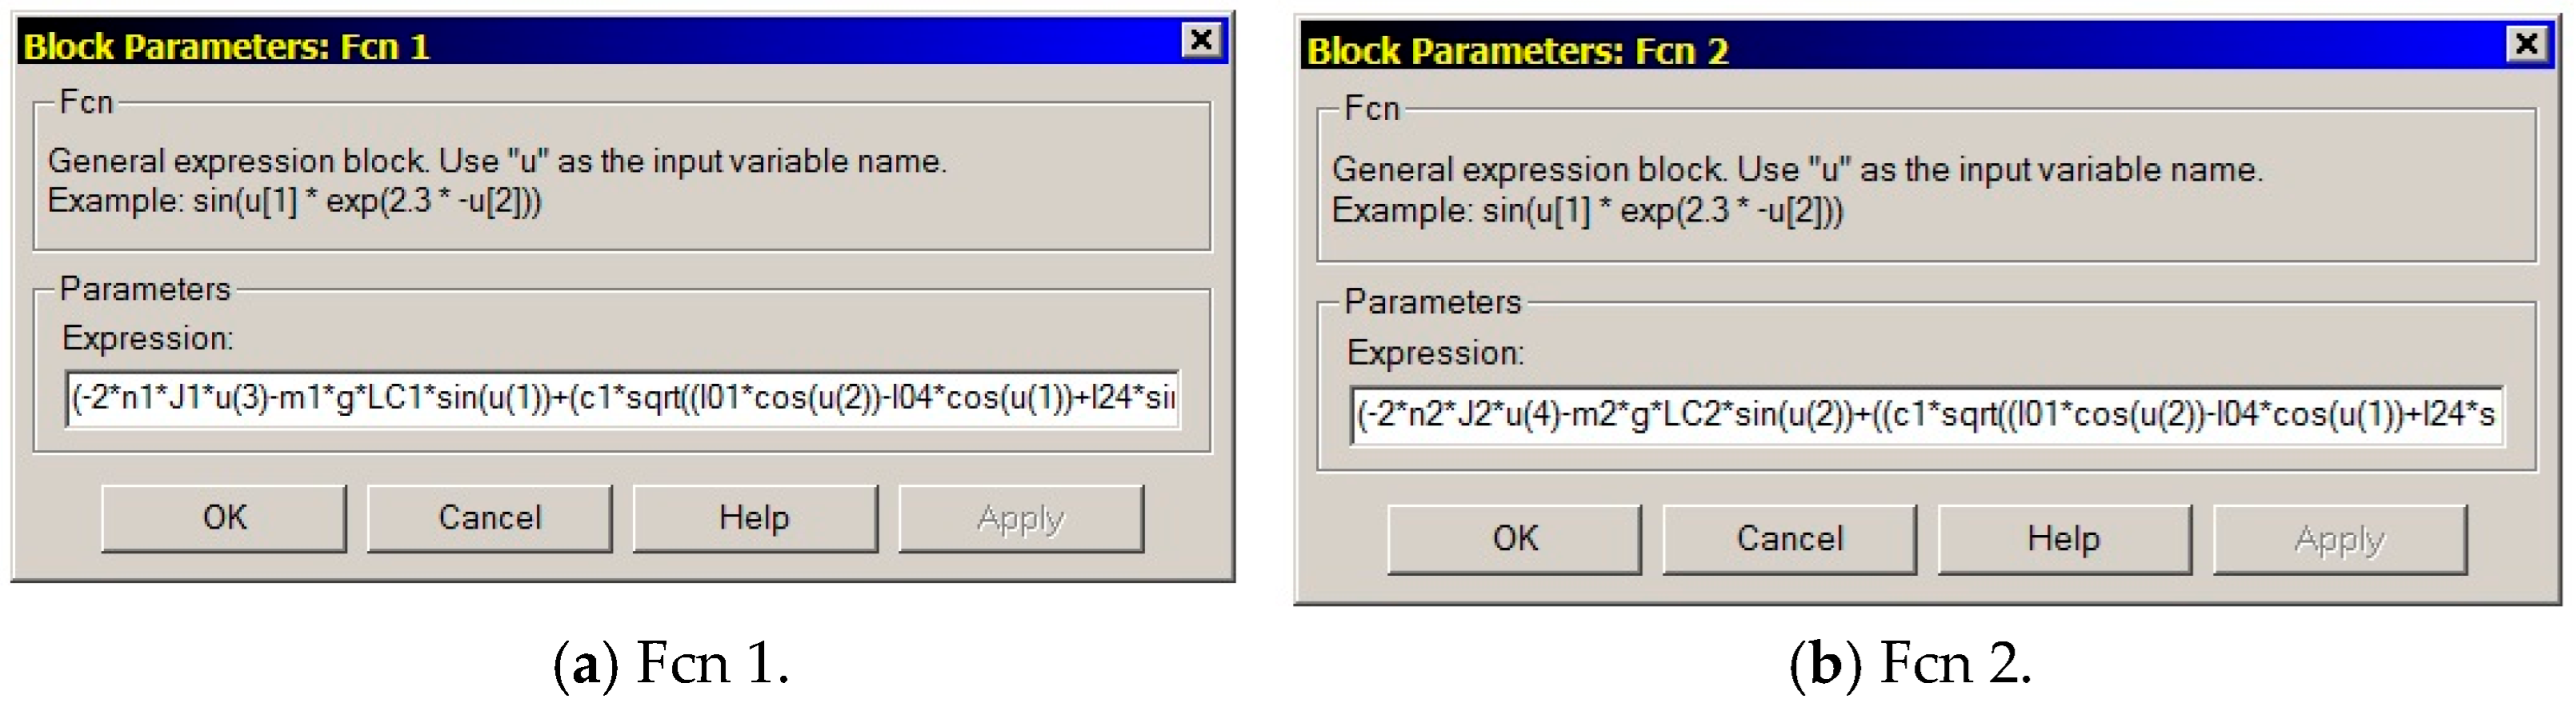
Task: Confirm Fcn 2 dialog with OK
Action: click(x=1514, y=539)
